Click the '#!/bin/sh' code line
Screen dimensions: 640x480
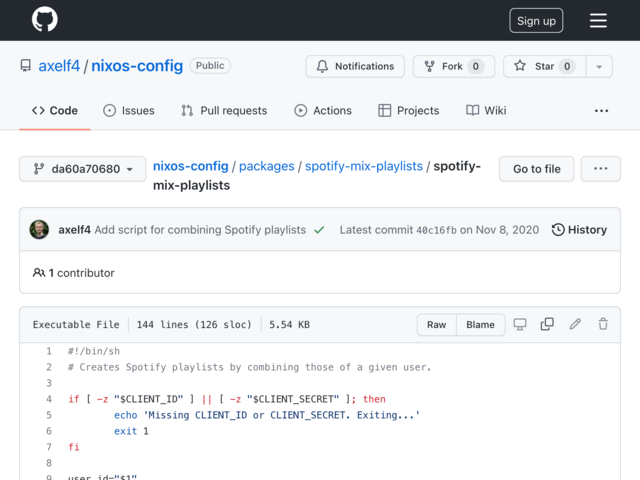point(94,351)
